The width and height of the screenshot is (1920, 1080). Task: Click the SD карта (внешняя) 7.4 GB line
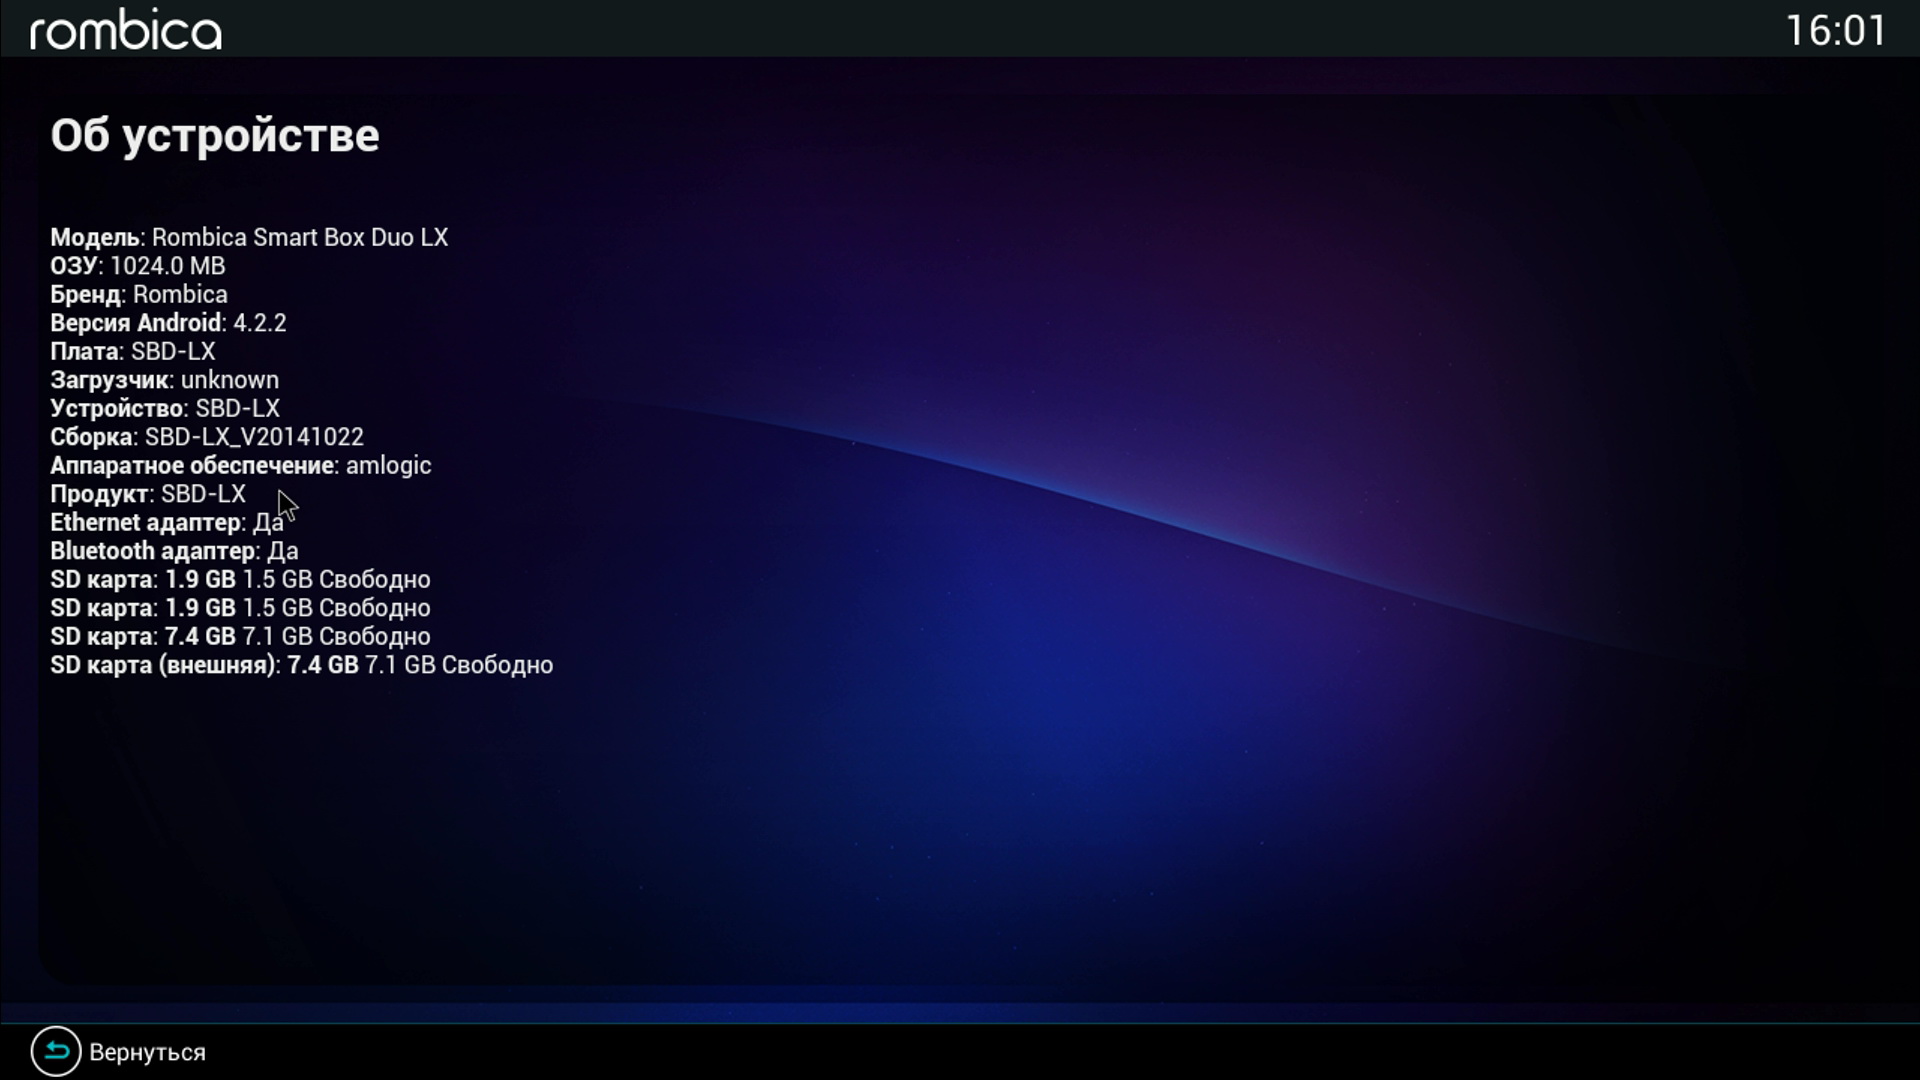point(301,665)
